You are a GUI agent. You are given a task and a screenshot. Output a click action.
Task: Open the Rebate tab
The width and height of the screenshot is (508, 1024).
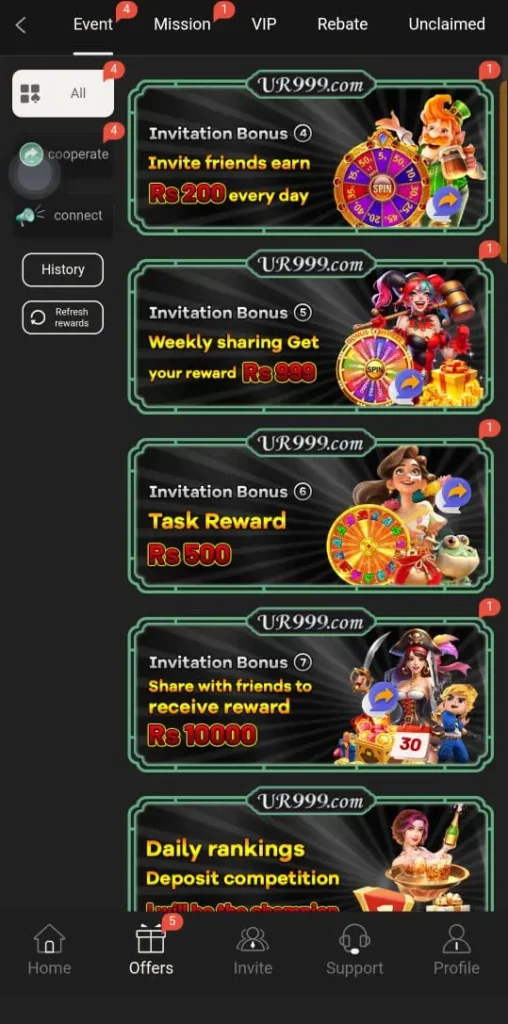pyautogui.click(x=342, y=25)
